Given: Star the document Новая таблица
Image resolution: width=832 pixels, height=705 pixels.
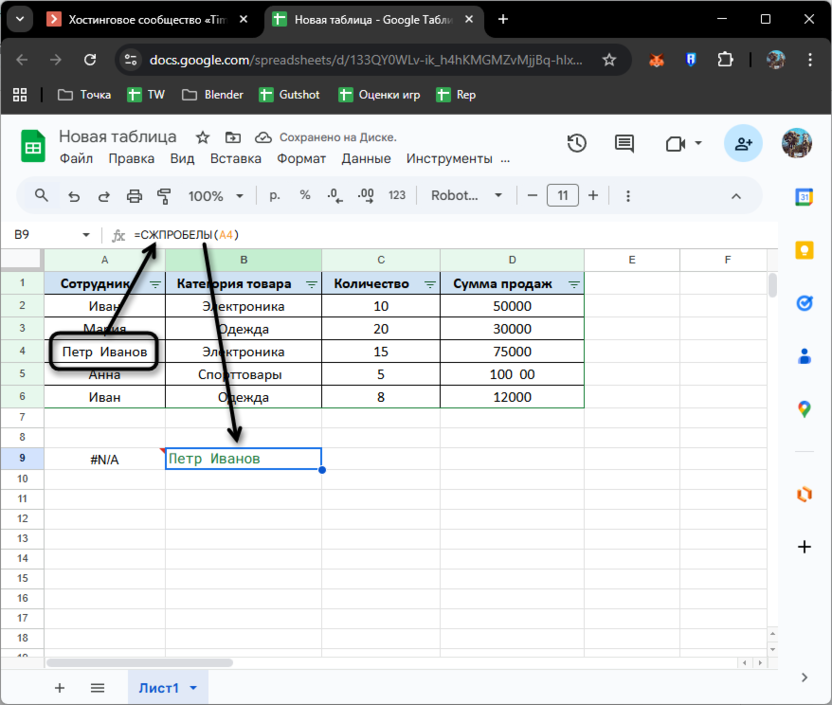Looking at the screenshot, I should point(203,137).
